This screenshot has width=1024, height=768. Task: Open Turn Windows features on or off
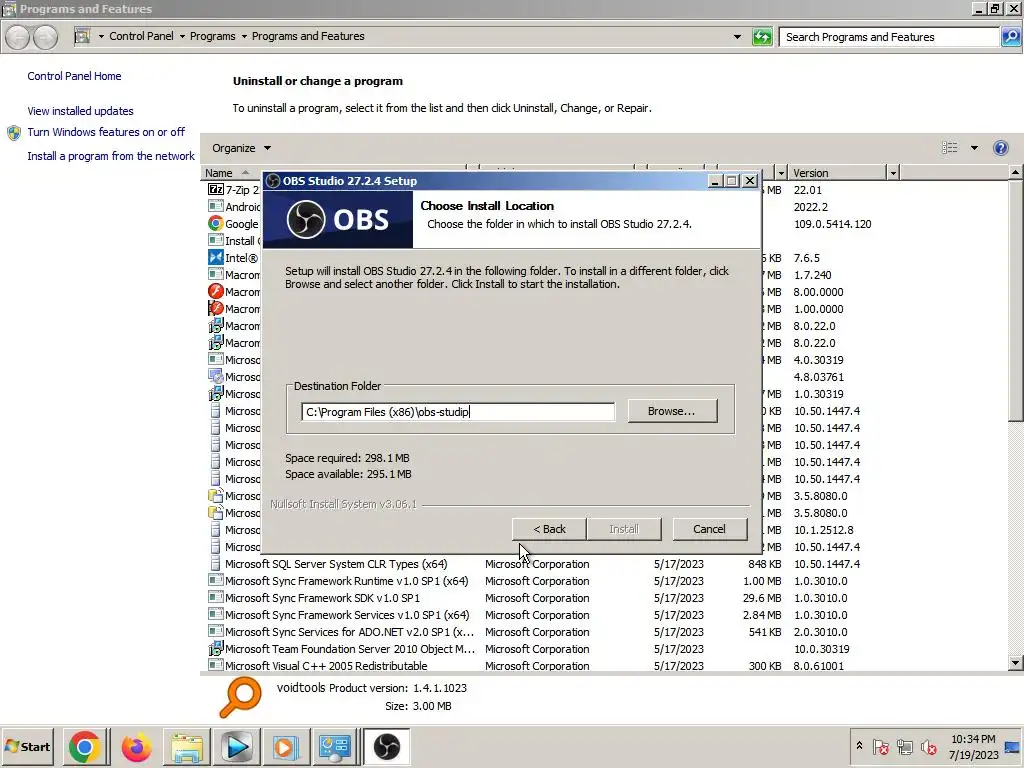(x=106, y=132)
